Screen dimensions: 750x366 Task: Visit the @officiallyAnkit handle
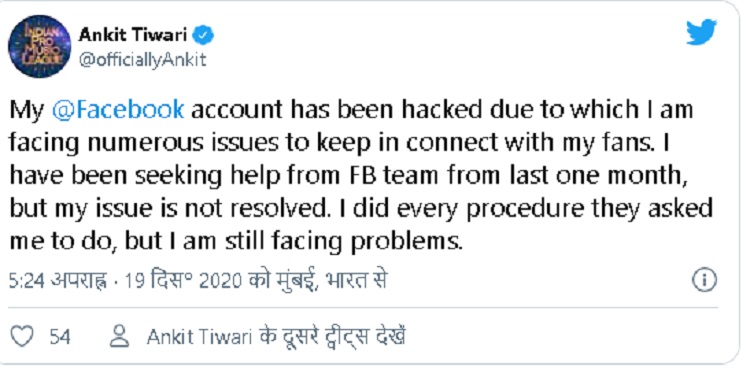142,60
